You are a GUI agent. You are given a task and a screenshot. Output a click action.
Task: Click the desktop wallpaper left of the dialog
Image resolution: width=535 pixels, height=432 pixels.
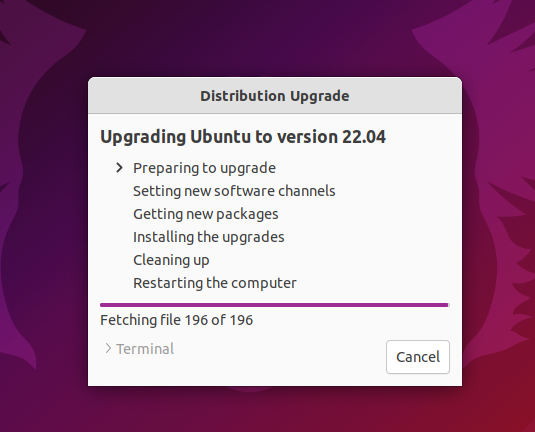tap(44, 232)
